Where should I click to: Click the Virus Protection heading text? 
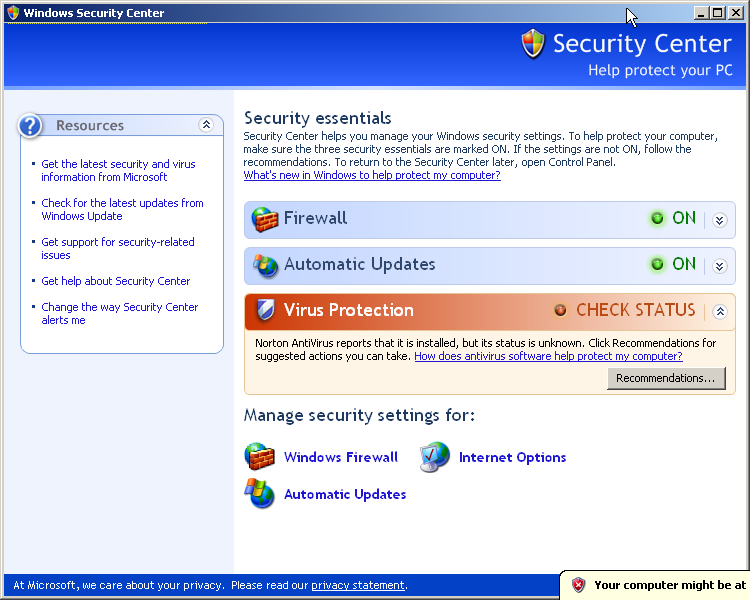[348, 310]
